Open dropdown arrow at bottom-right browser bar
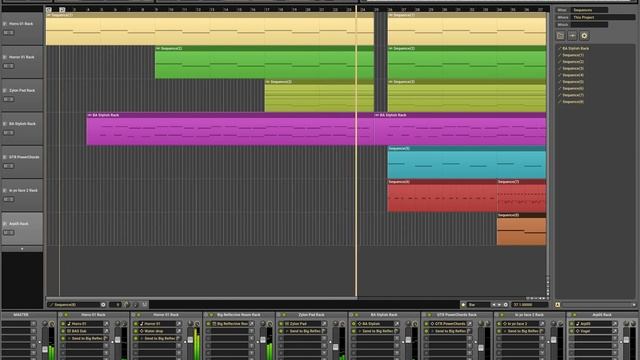Viewport: 640px width, 360px height. tap(634, 304)
